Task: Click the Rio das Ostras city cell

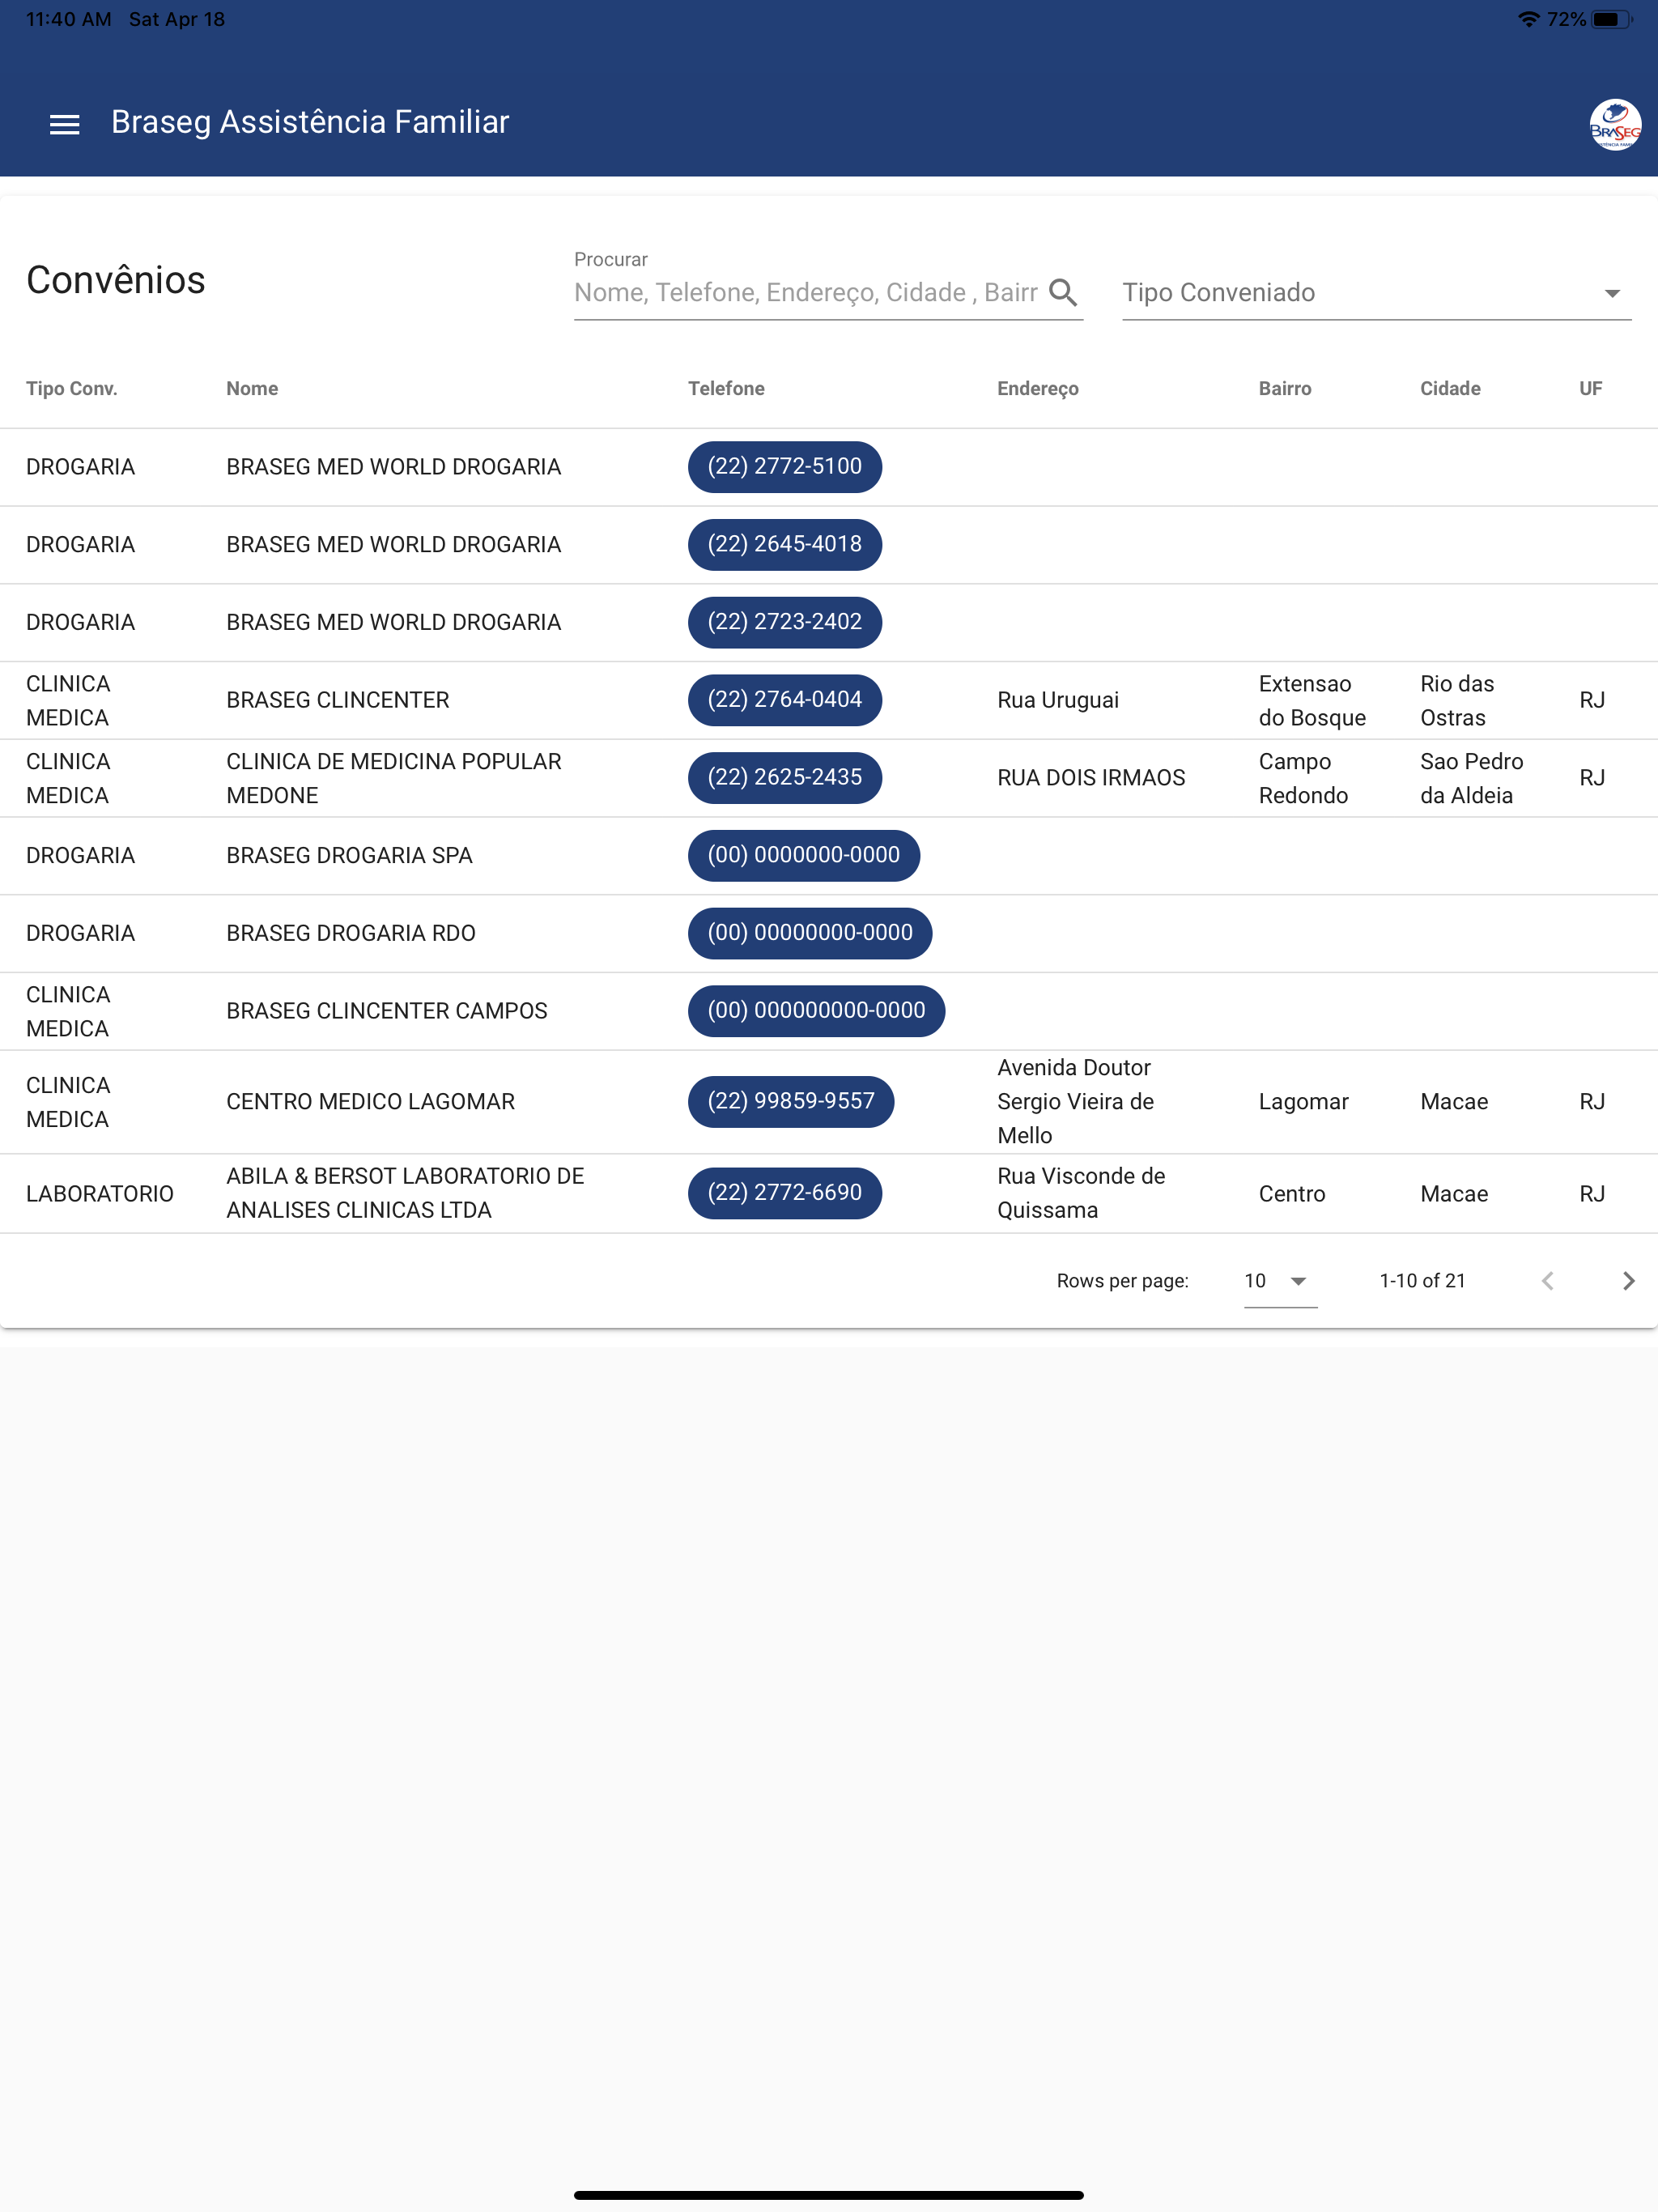Action: (1457, 701)
